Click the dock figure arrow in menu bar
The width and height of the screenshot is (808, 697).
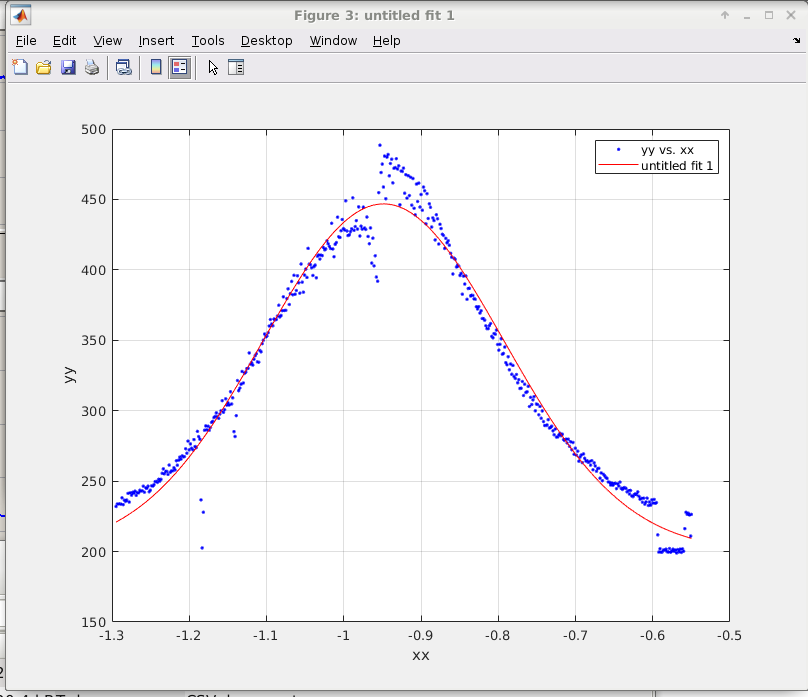(x=795, y=41)
